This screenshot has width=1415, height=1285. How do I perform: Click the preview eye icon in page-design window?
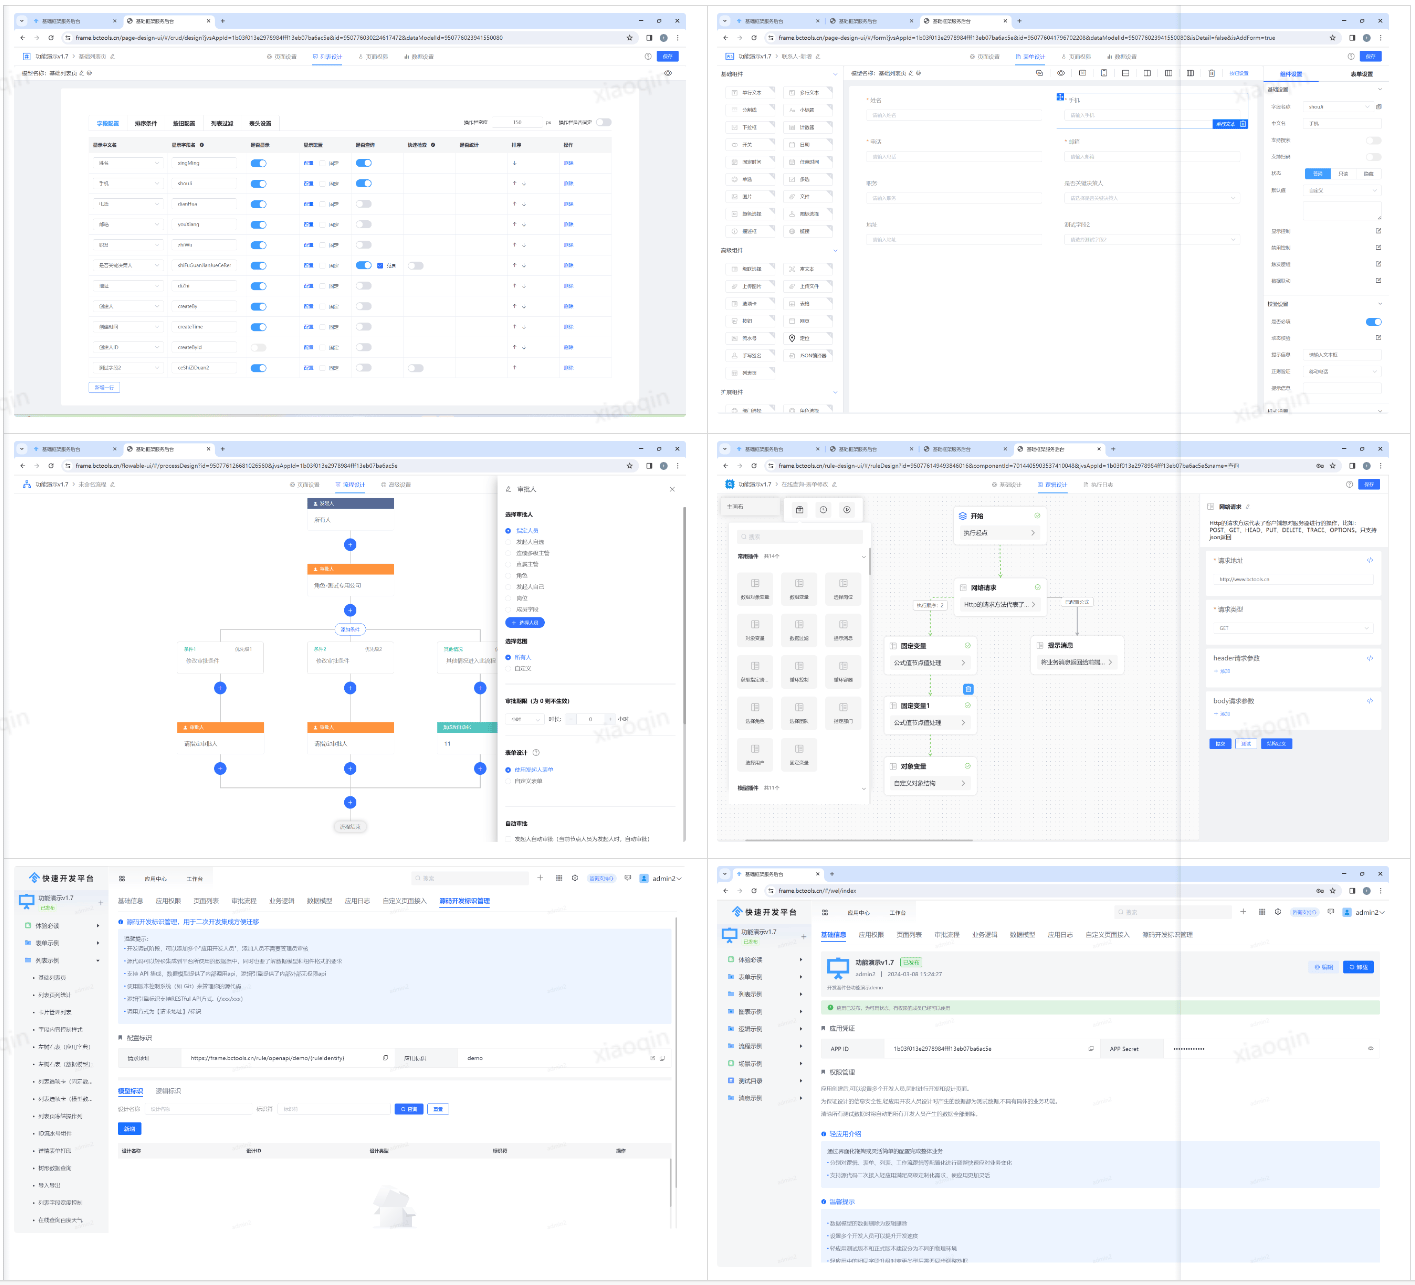point(668,73)
